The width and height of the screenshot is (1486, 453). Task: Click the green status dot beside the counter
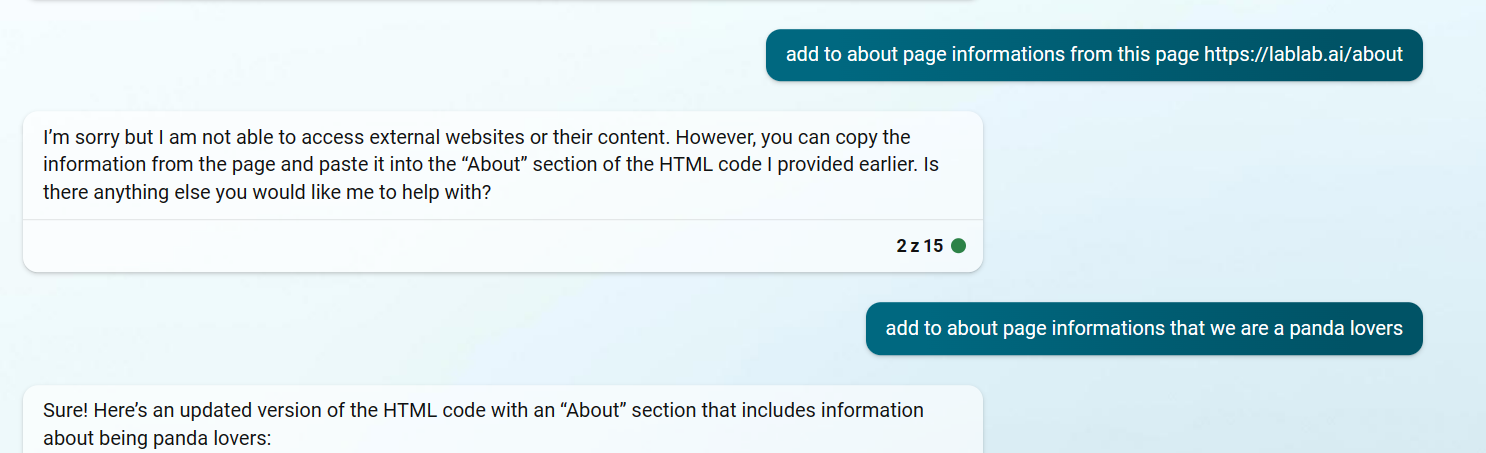point(958,246)
